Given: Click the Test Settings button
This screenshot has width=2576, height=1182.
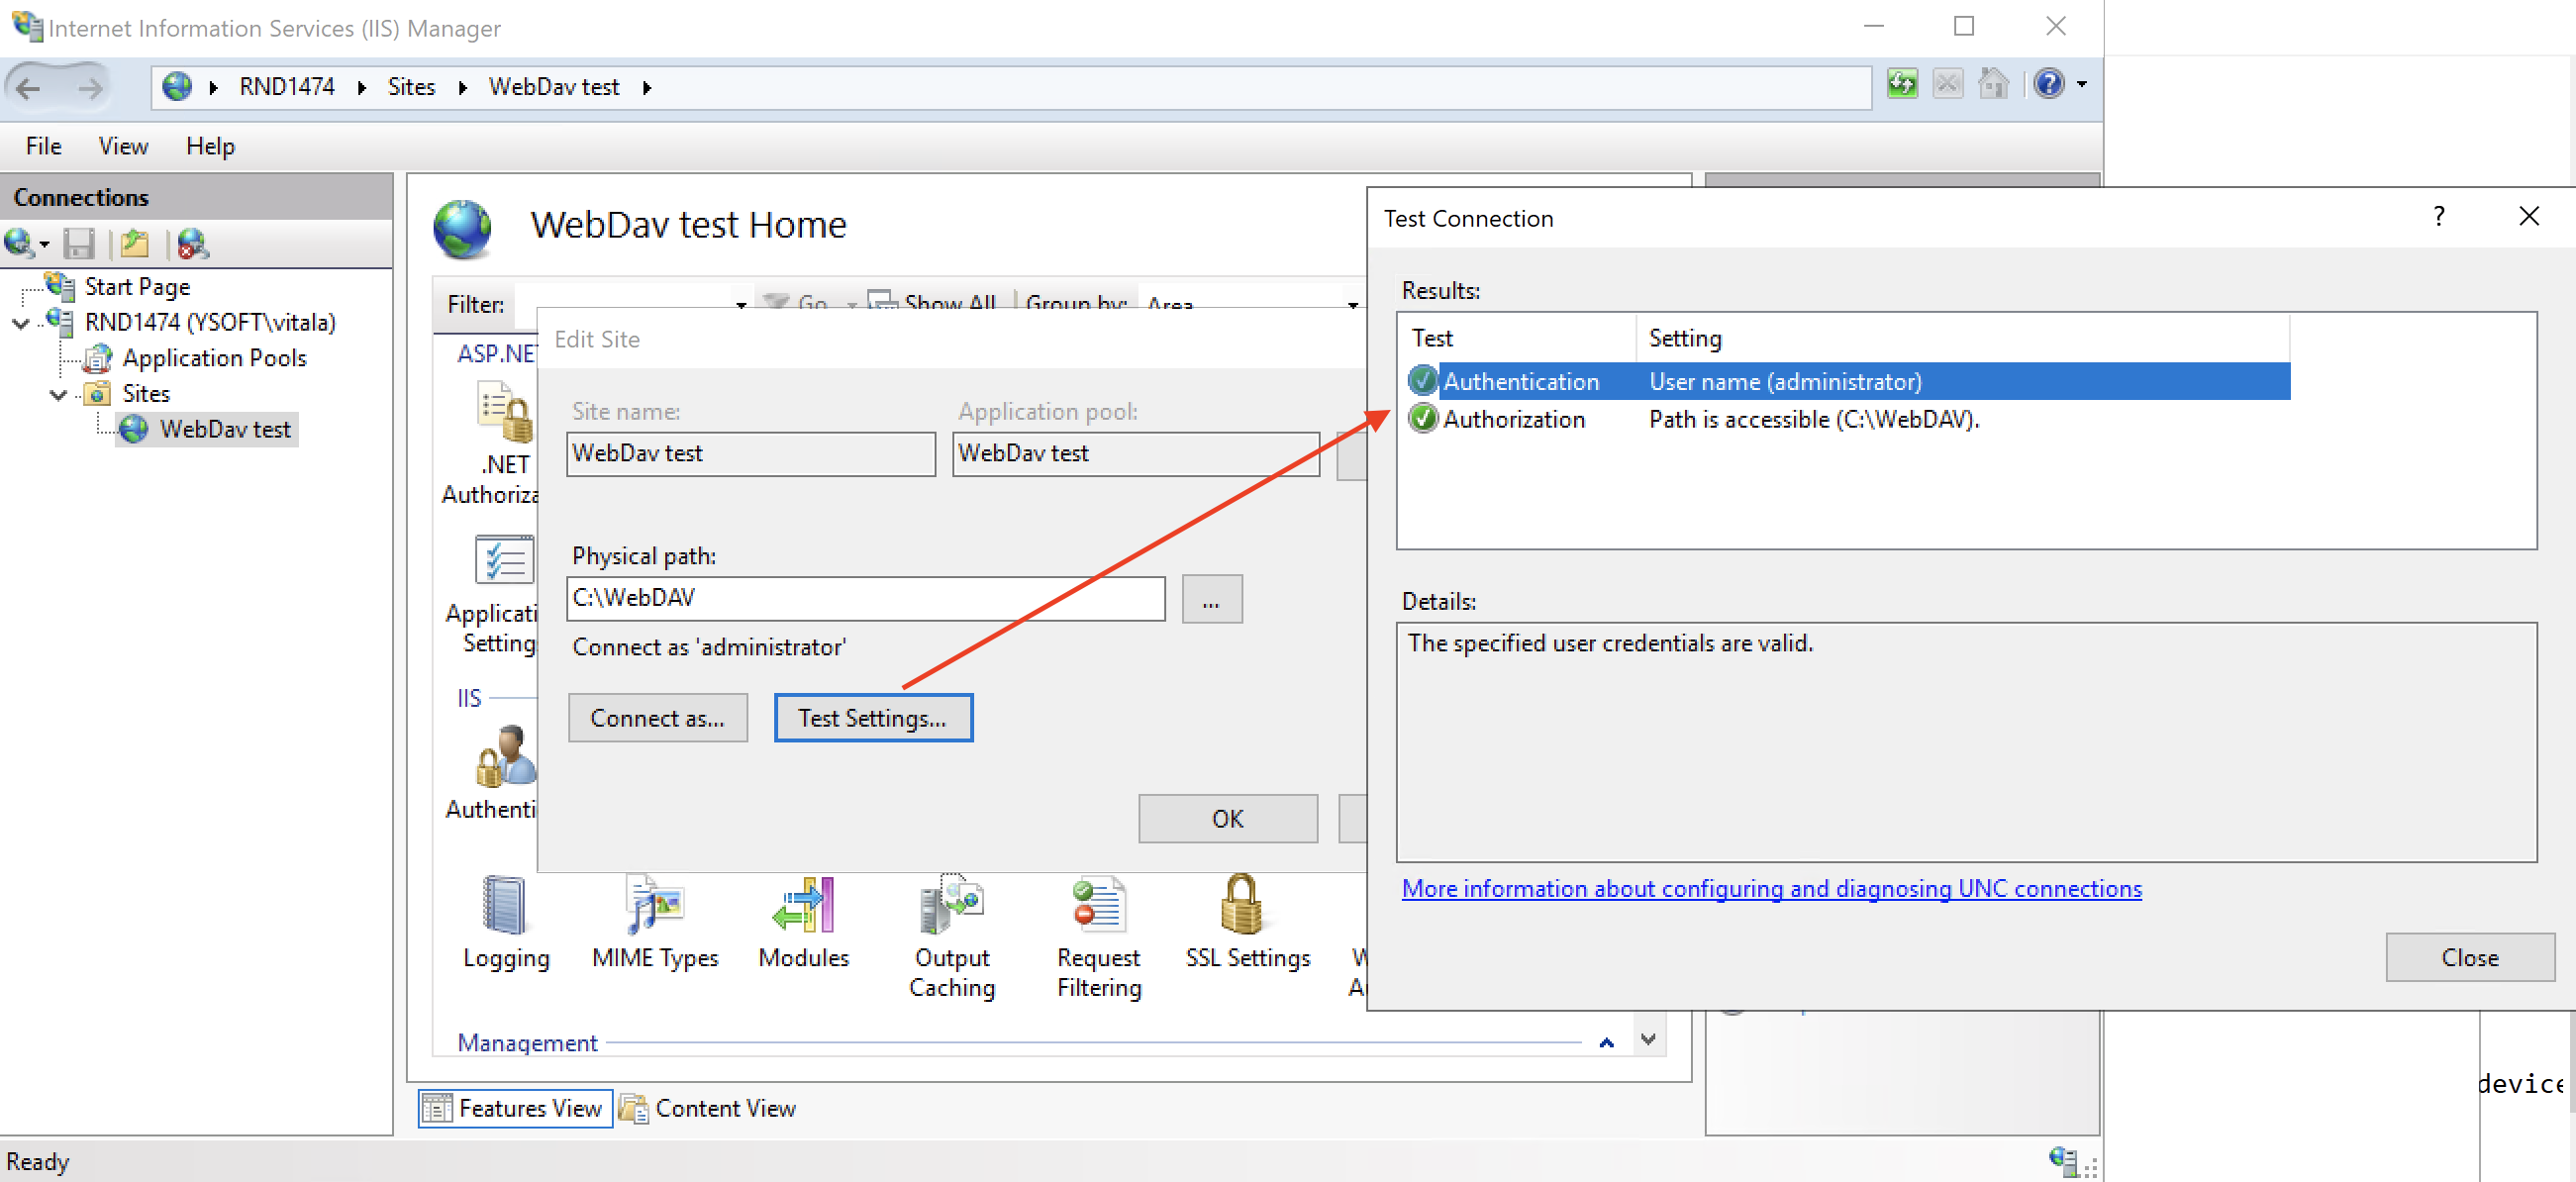Looking at the screenshot, I should [x=872, y=718].
